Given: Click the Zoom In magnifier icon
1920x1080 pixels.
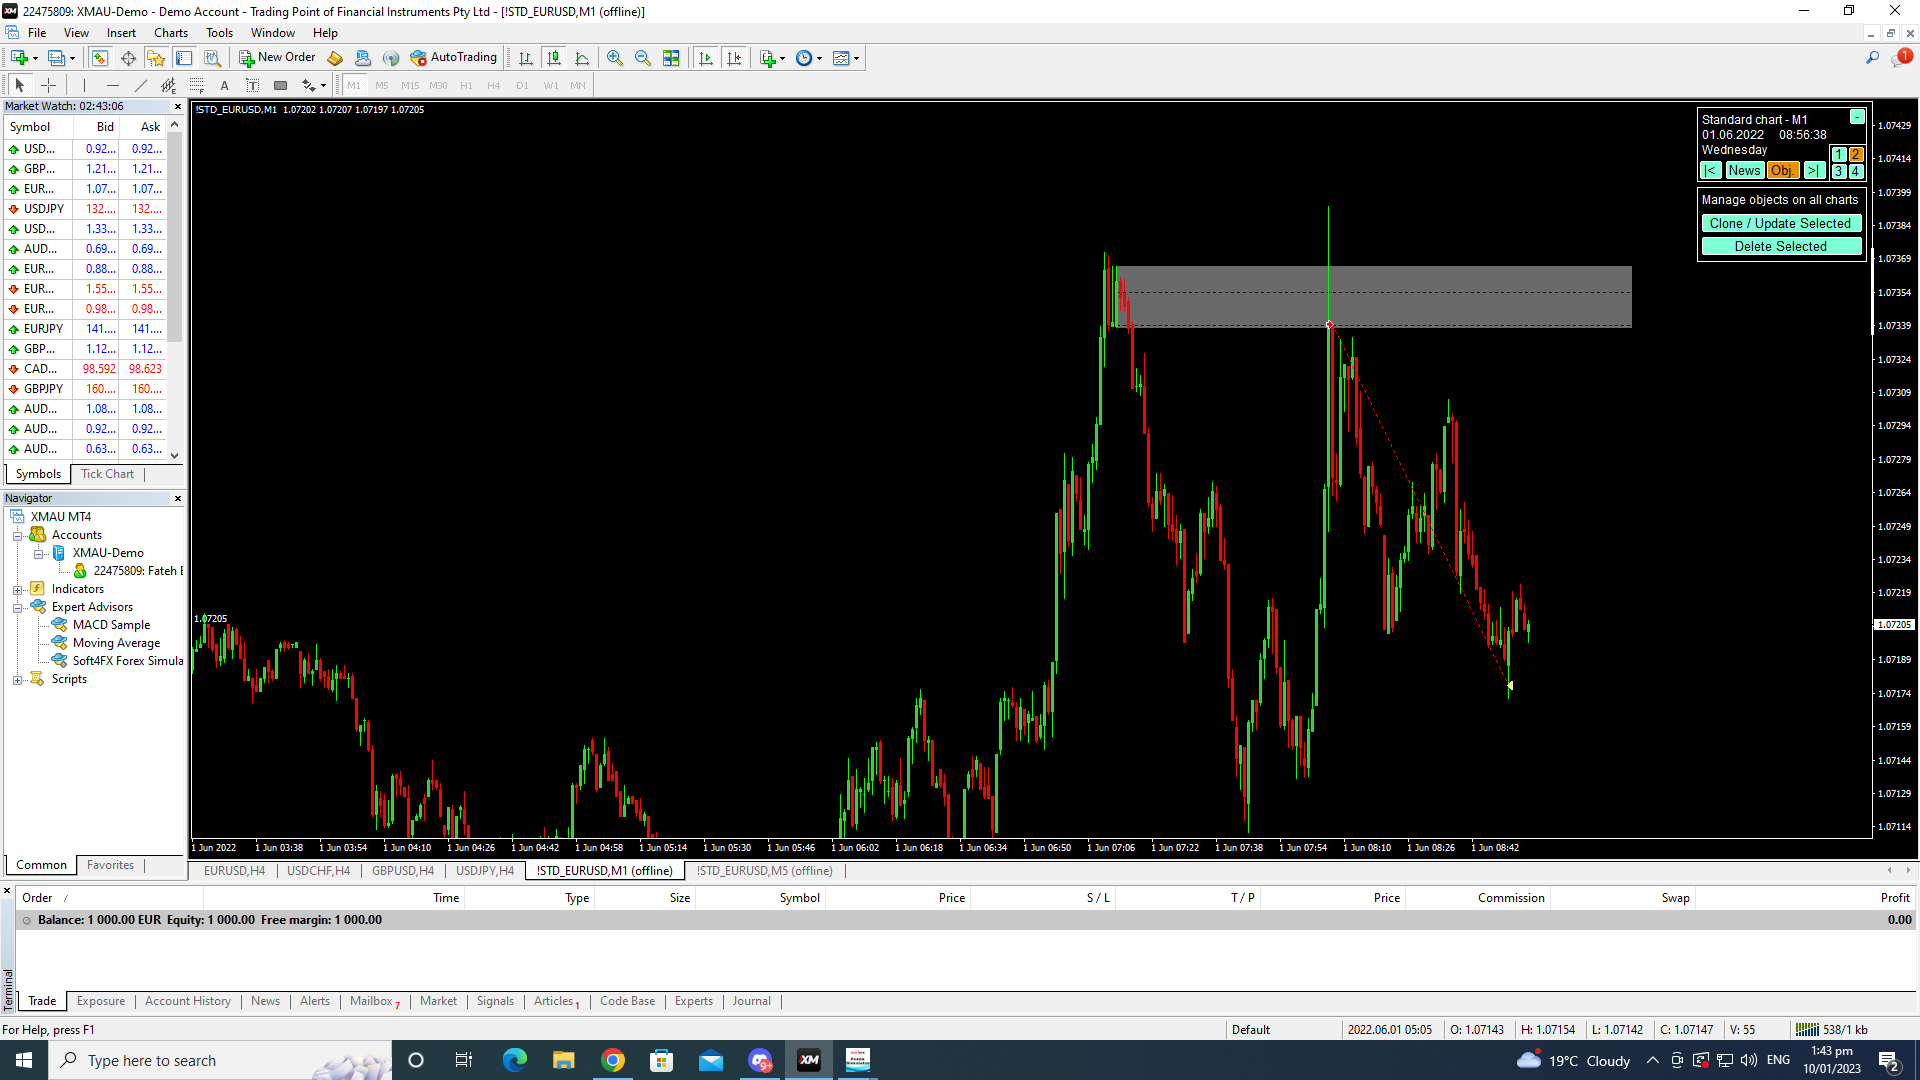Looking at the screenshot, I should coord(614,58).
